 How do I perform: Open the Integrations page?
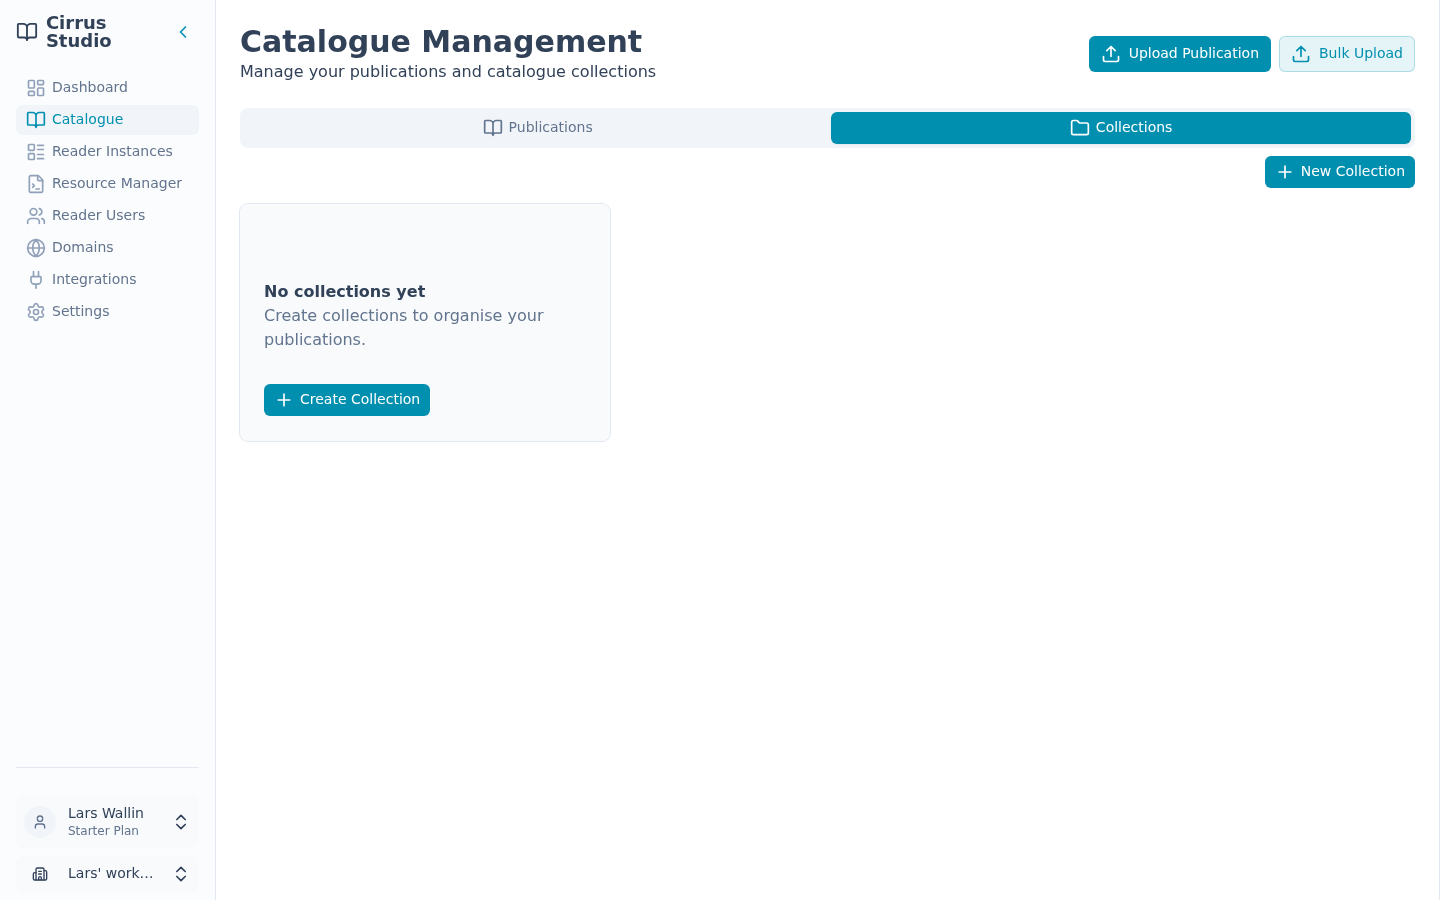point(107,280)
